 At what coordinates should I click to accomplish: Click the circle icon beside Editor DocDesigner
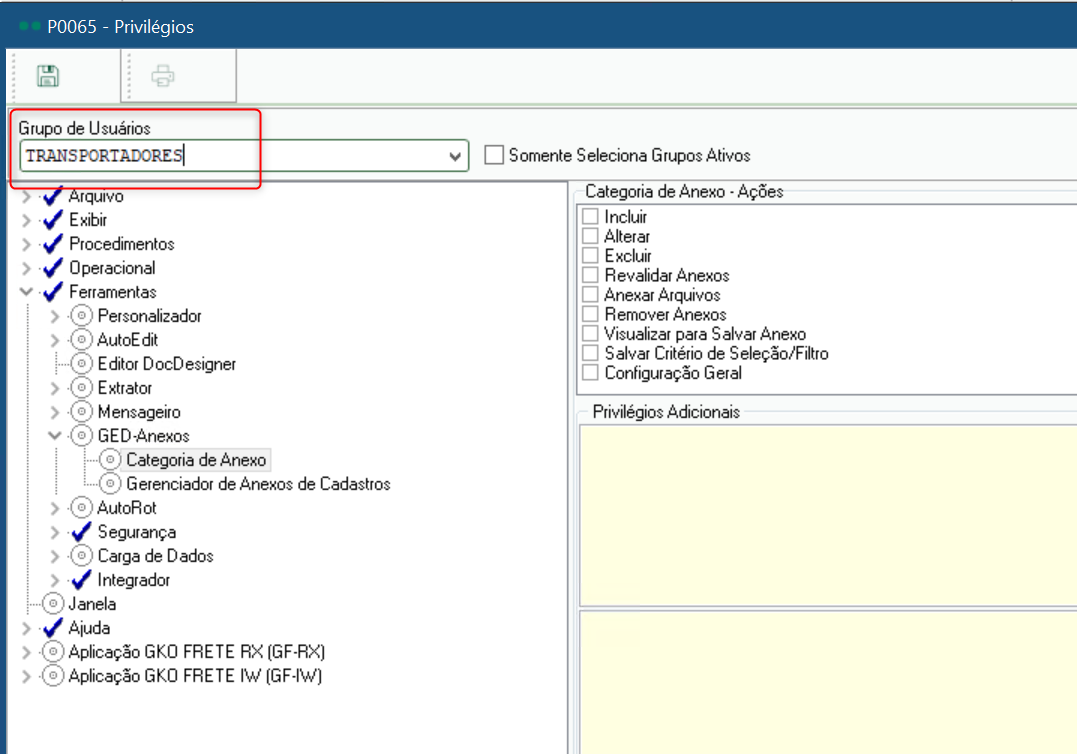(81, 364)
